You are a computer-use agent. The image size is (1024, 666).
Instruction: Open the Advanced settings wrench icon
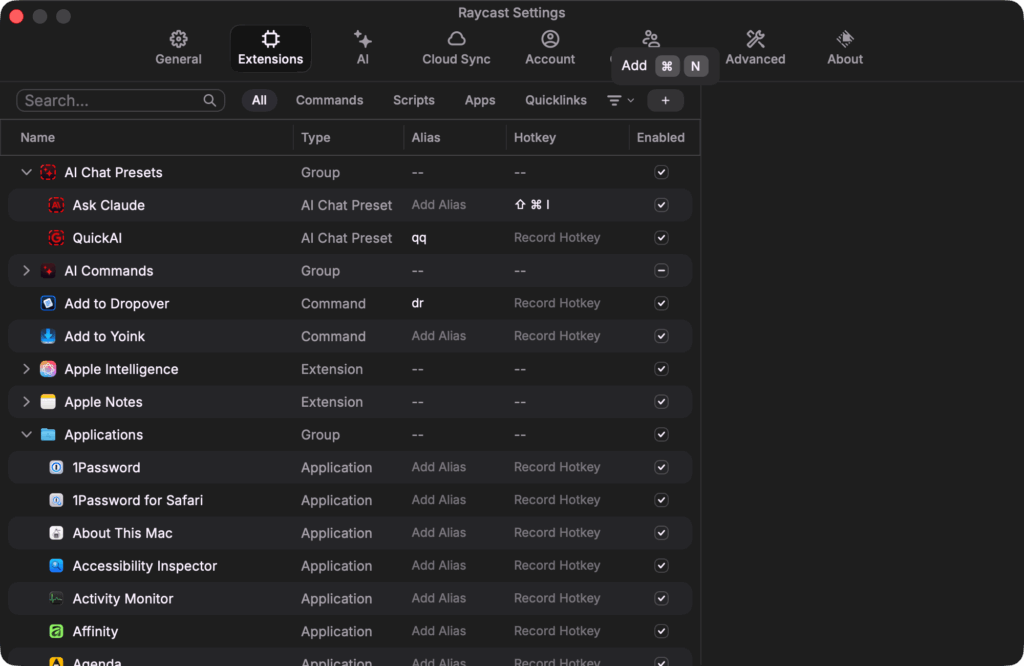(x=755, y=40)
